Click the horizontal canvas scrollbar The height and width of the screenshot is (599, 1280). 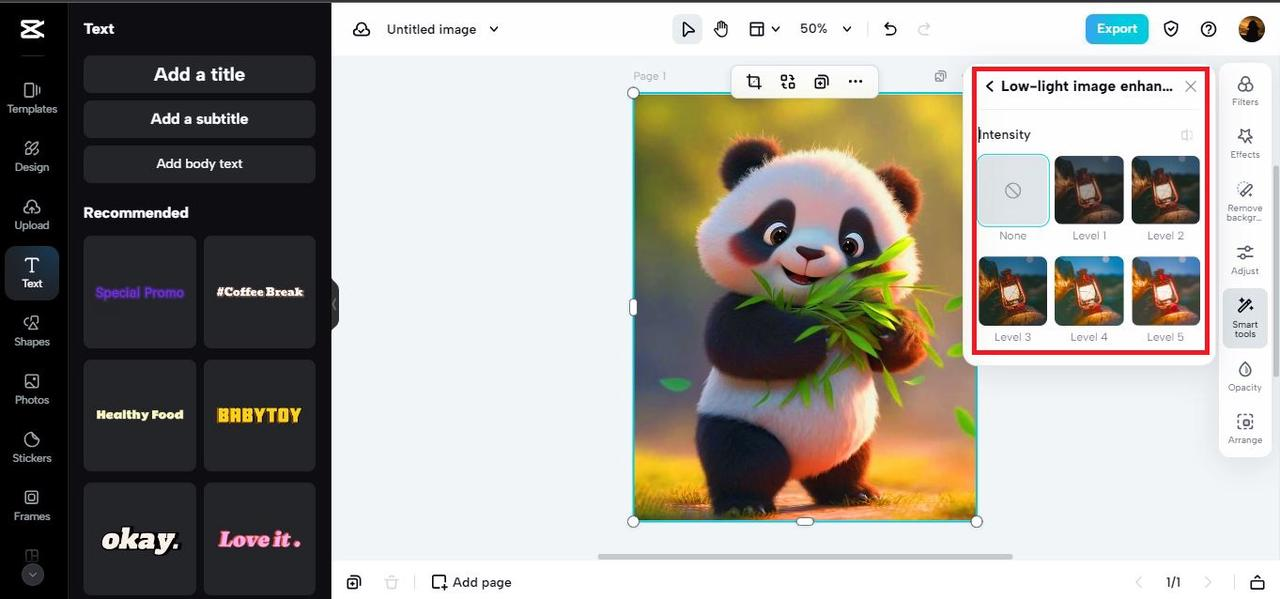(x=805, y=556)
